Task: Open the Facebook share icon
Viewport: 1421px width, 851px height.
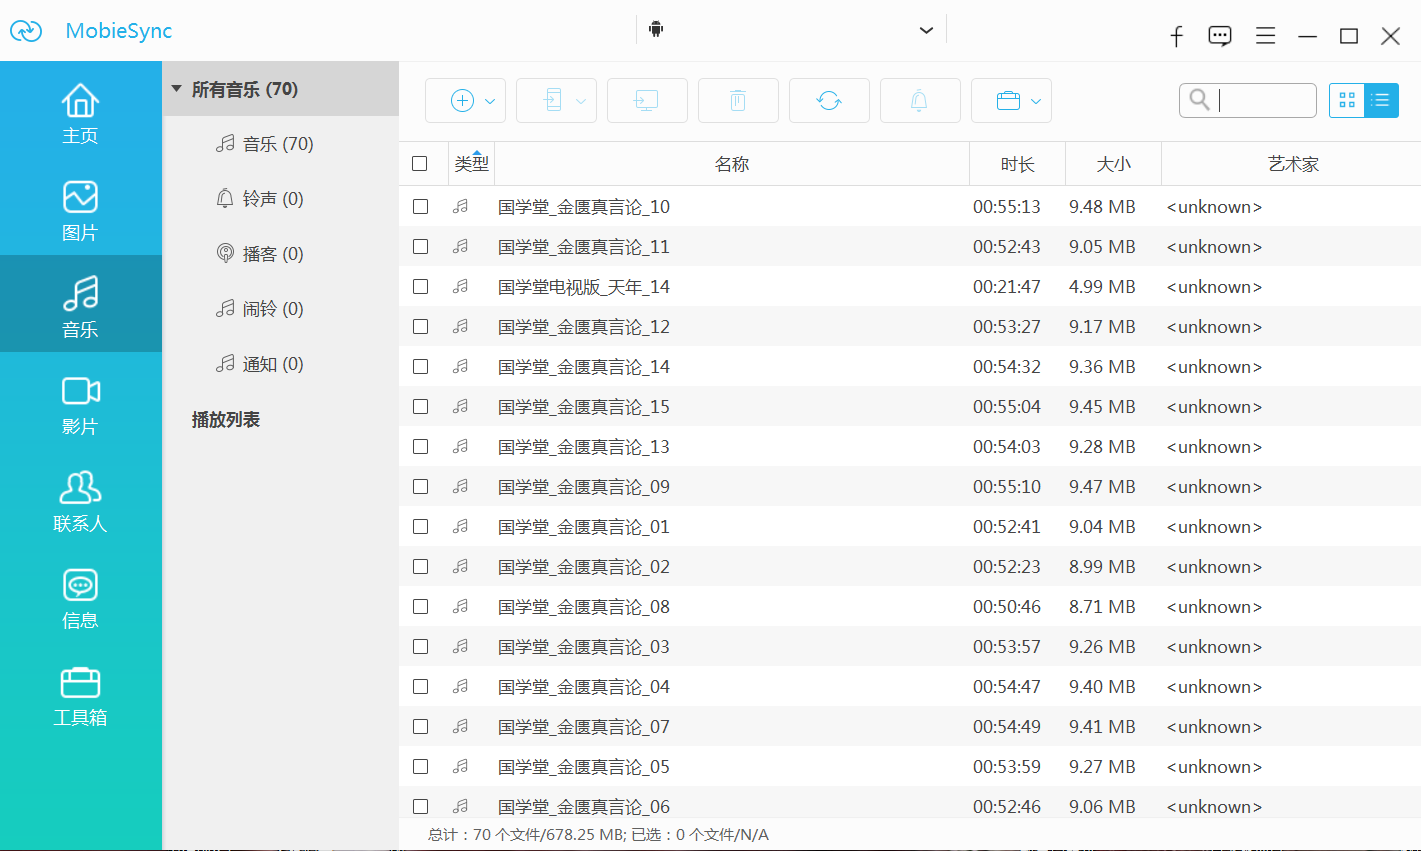Action: (1177, 37)
